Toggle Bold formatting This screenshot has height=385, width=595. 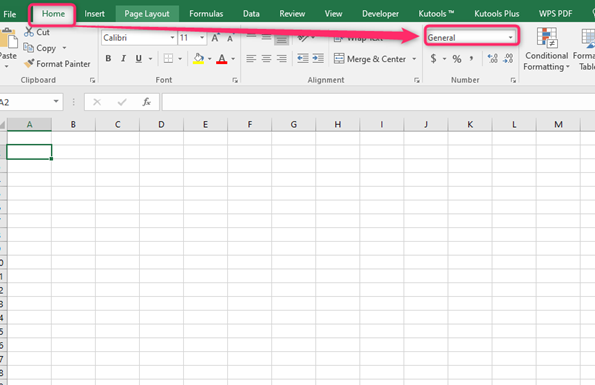click(108, 58)
